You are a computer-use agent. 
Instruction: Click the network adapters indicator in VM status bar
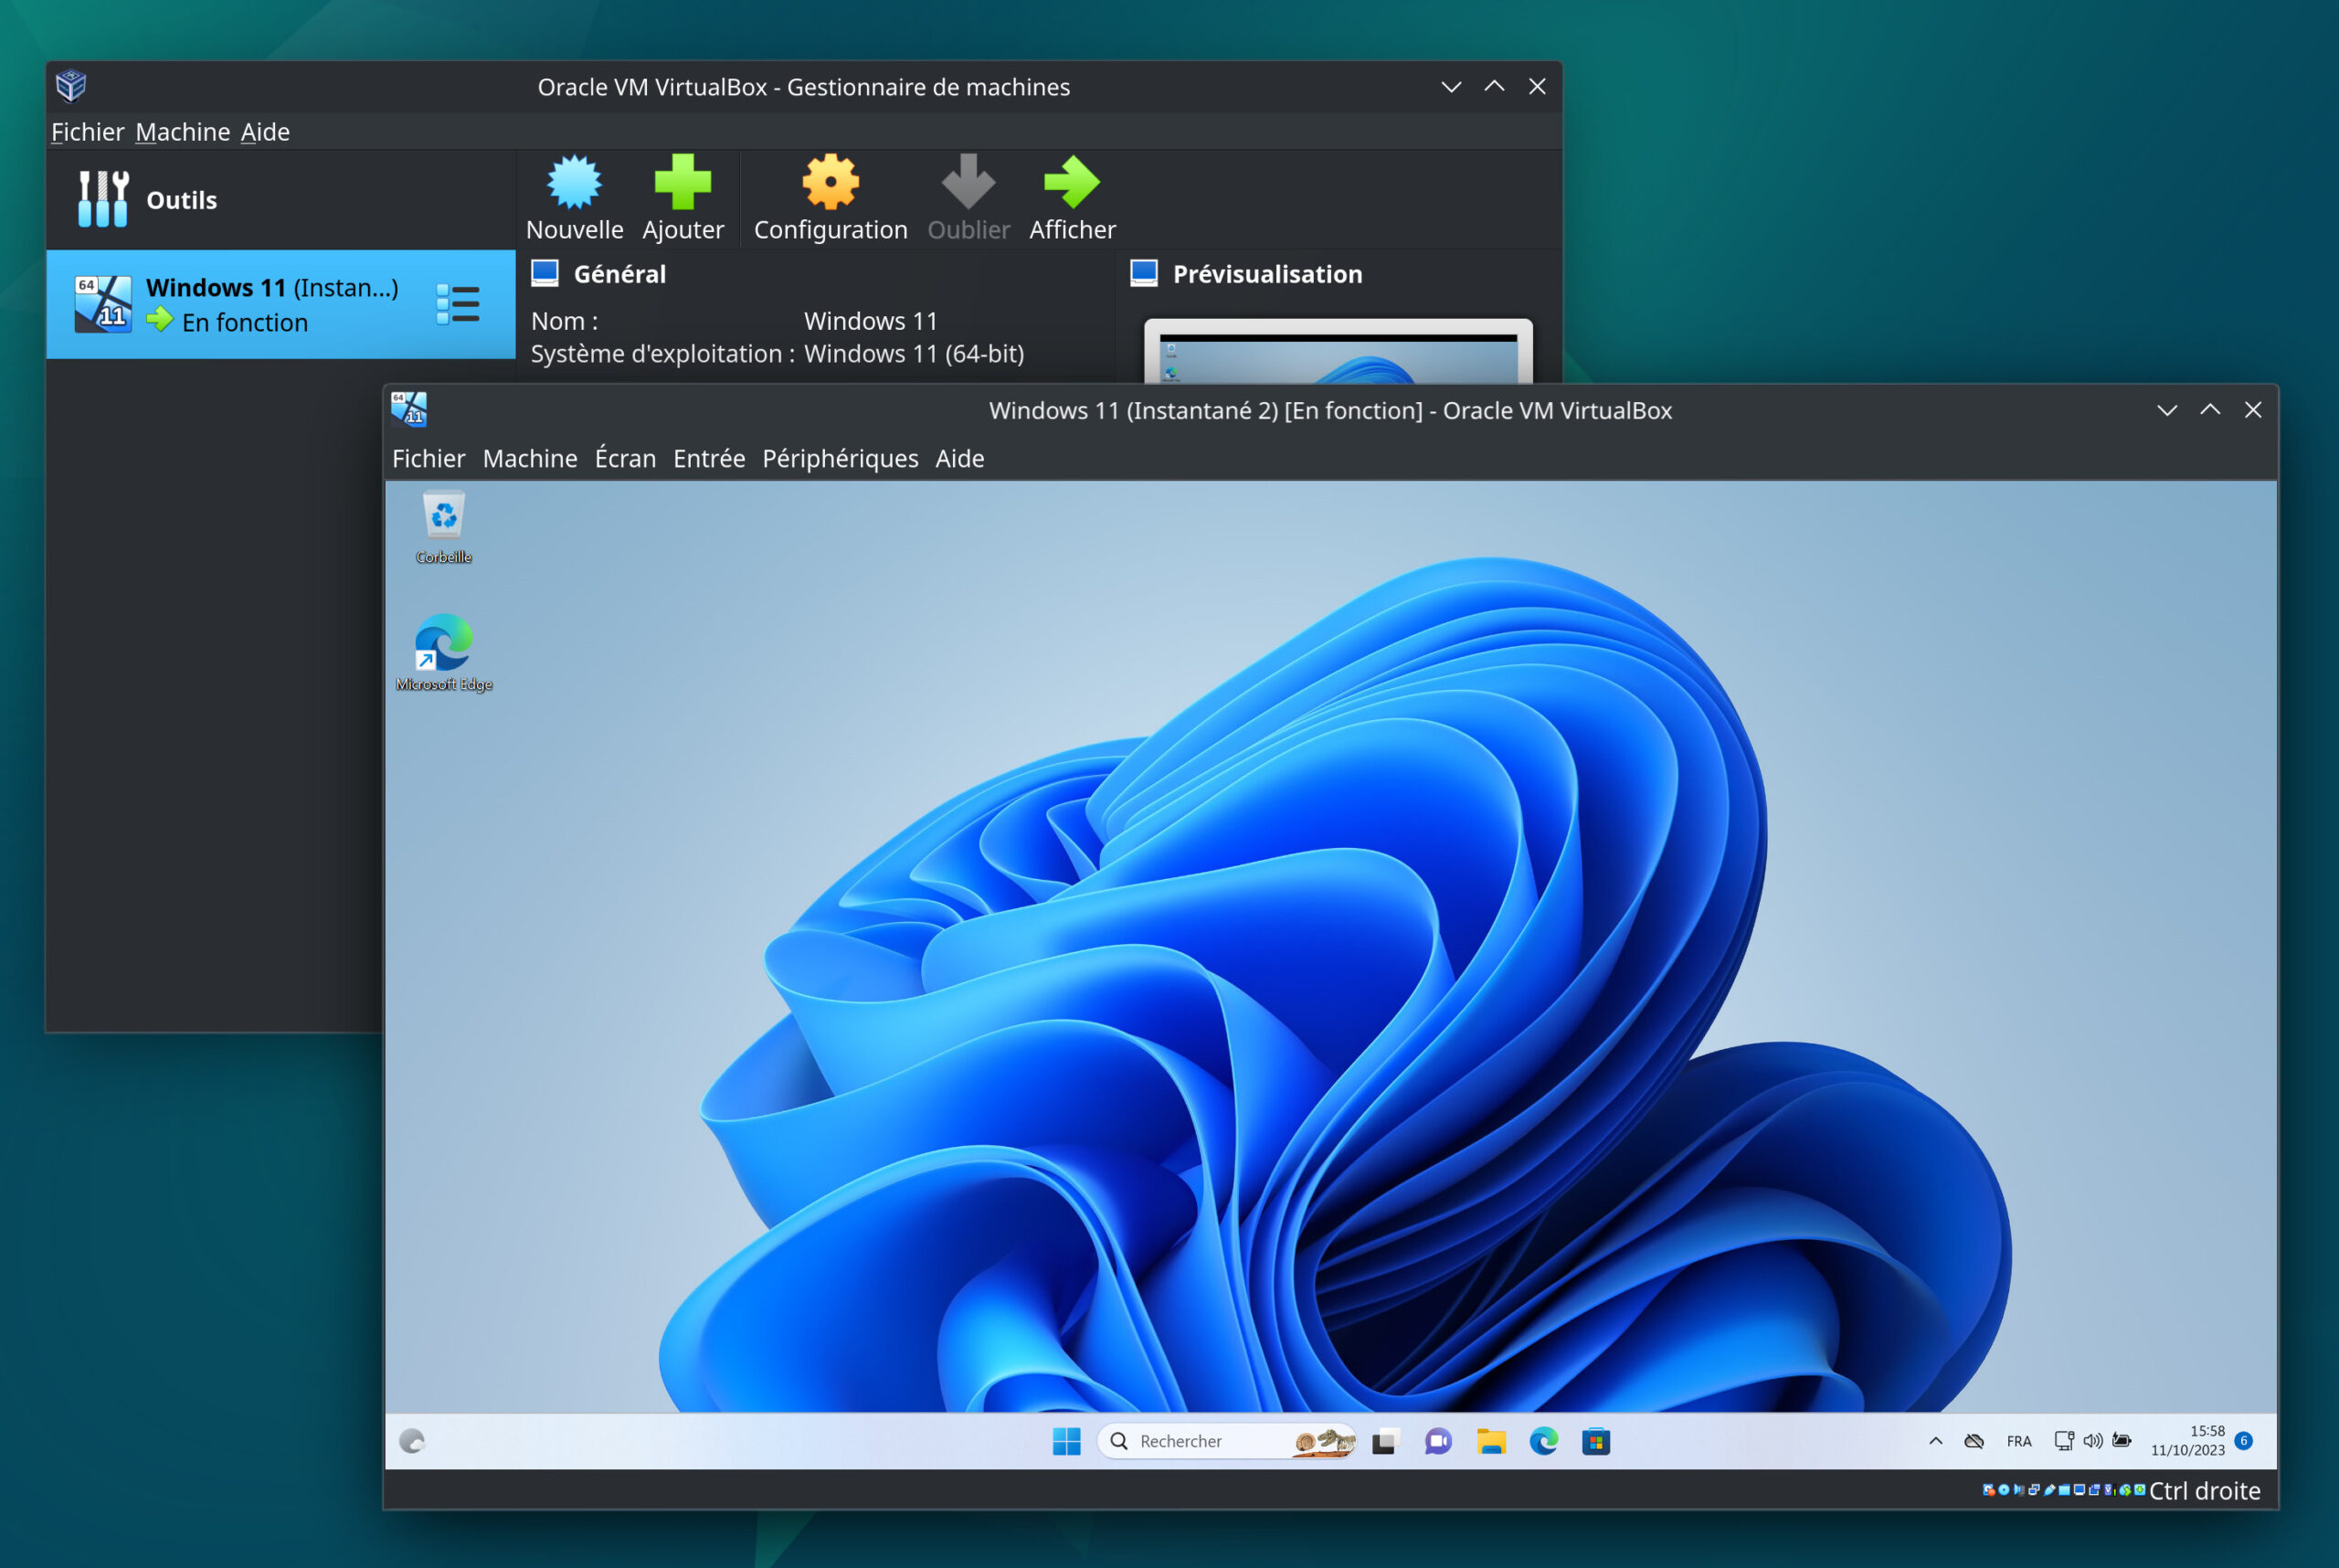pyautogui.click(x=2034, y=1490)
